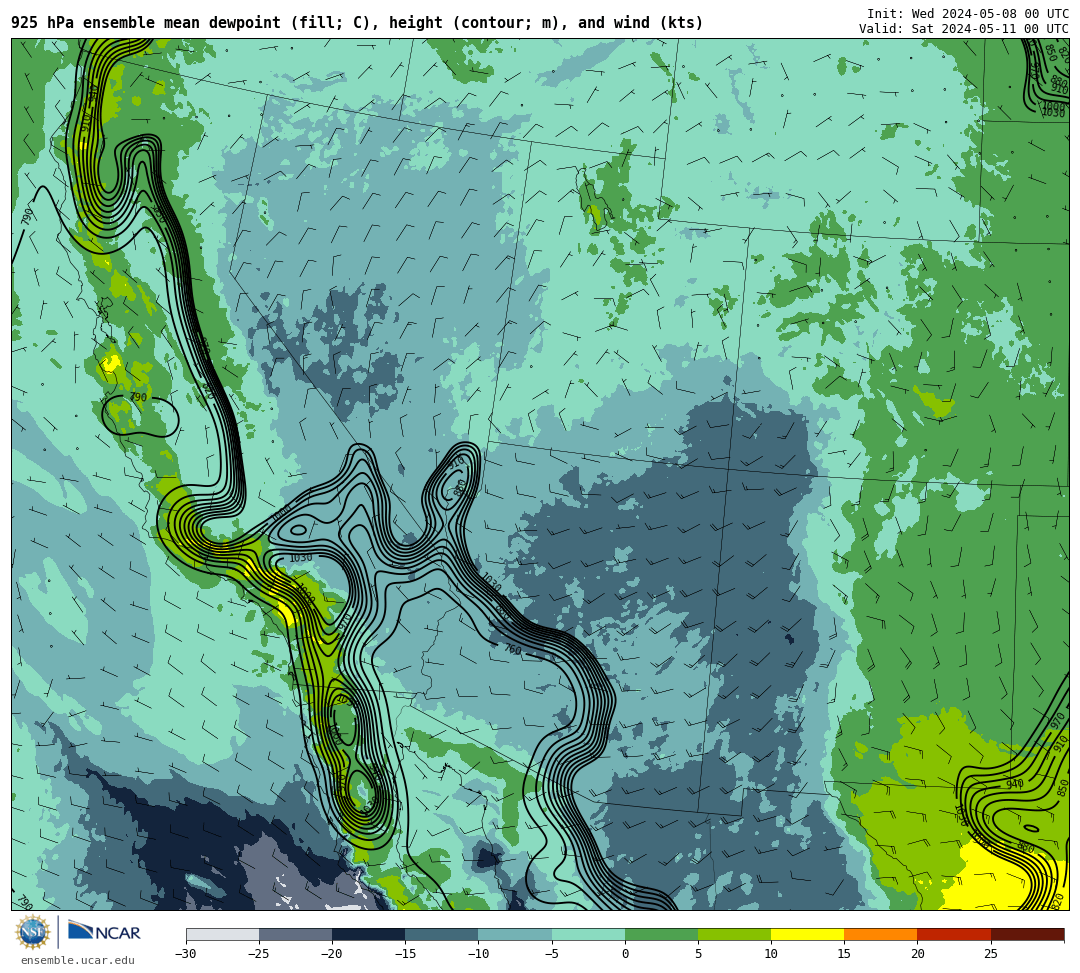The height and width of the screenshot is (973, 1080).
Task: Select the yellow 10 to 15 swatch
Action: (x=807, y=934)
